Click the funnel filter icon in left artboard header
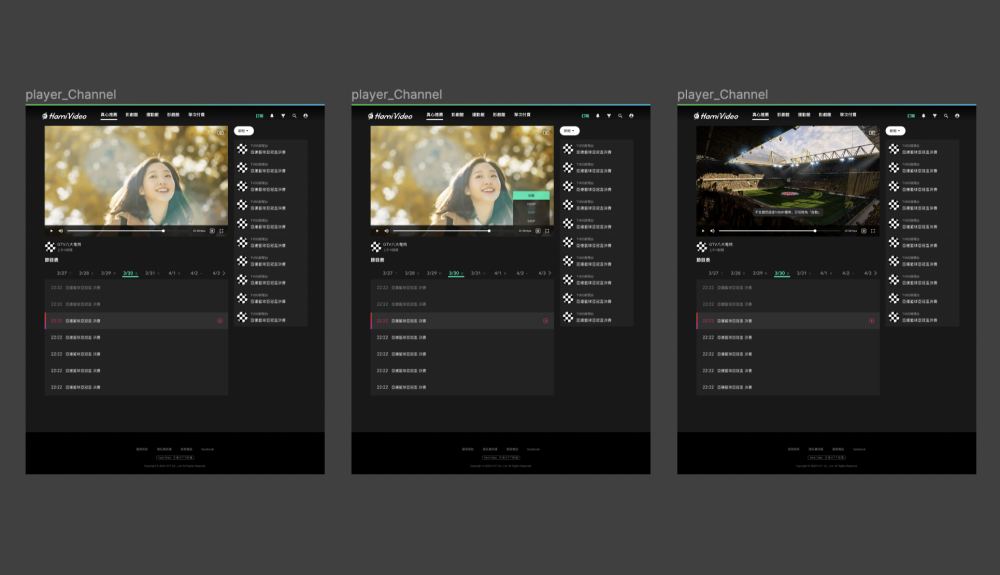The height and width of the screenshot is (575, 1000). (x=283, y=116)
